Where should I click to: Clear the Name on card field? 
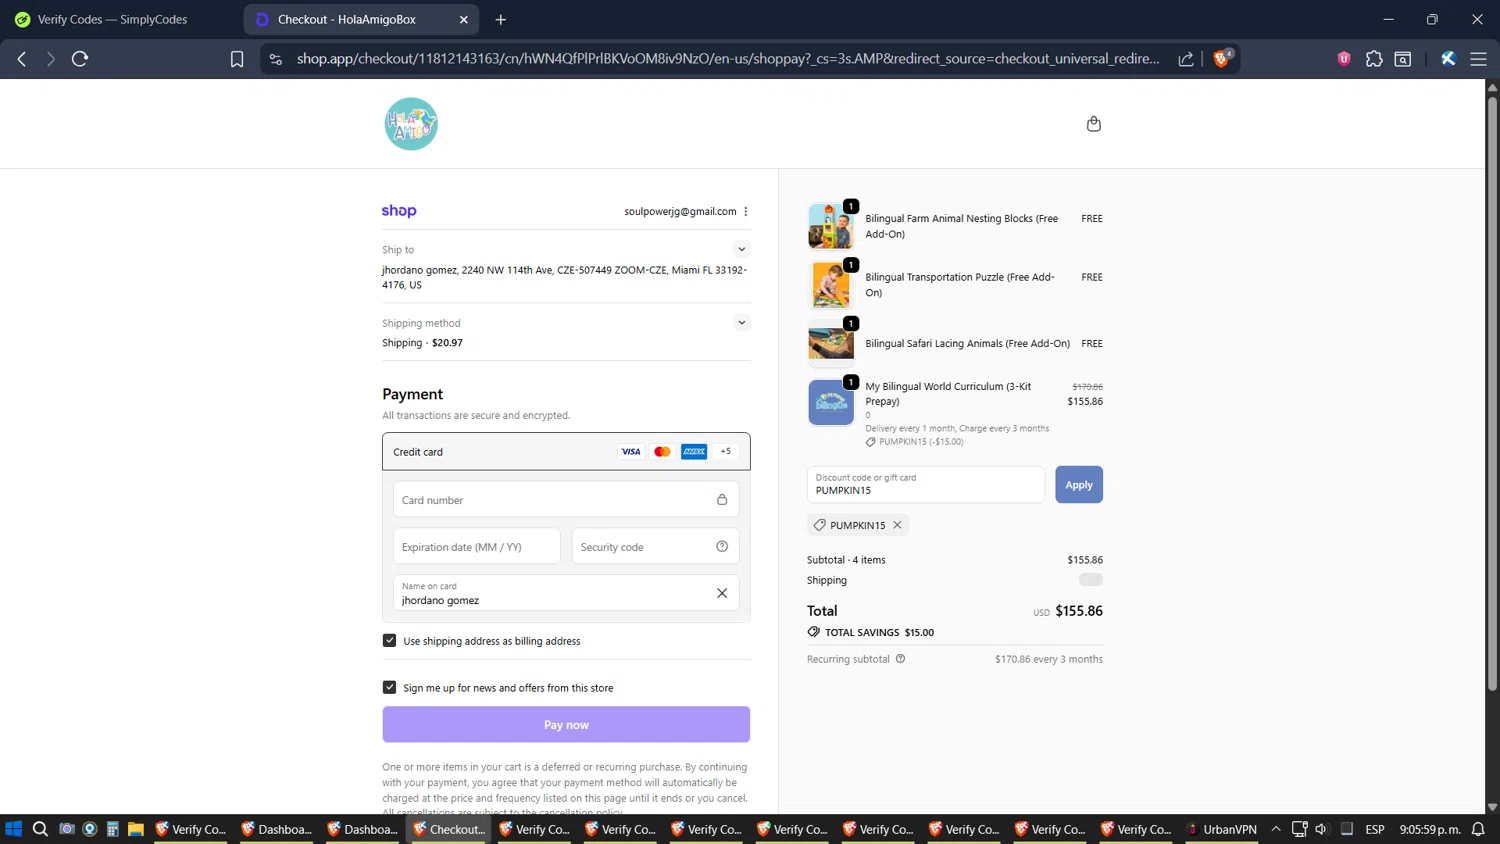pyautogui.click(x=722, y=593)
